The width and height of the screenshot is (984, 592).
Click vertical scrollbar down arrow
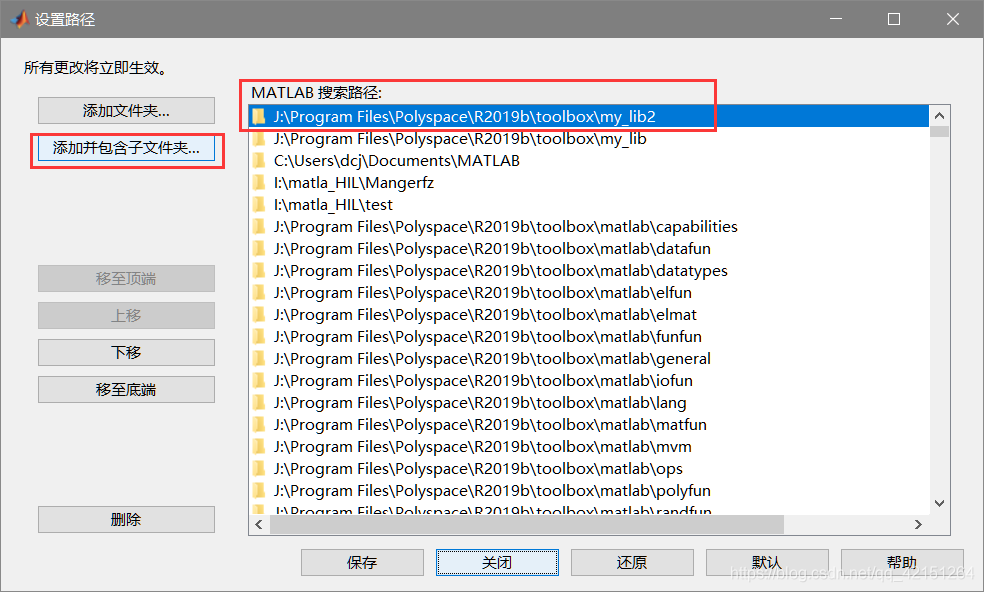click(x=939, y=503)
